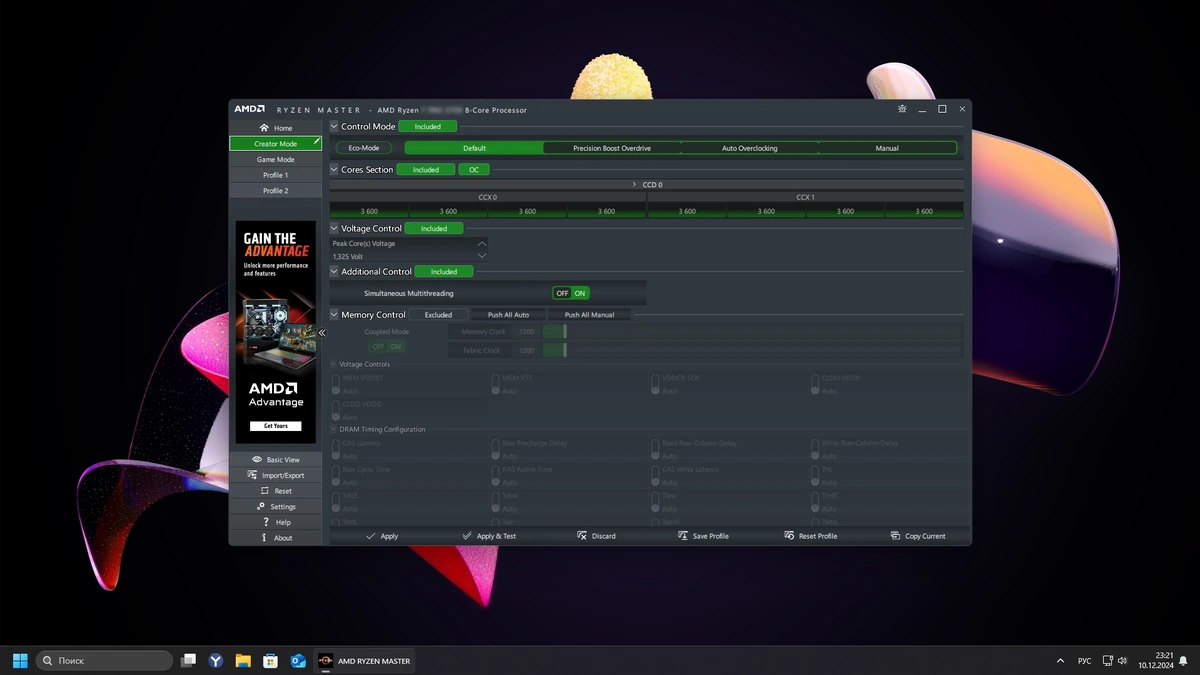
Task: Collapse the Control Mode section
Action: pyautogui.click(x=335, y=127)
